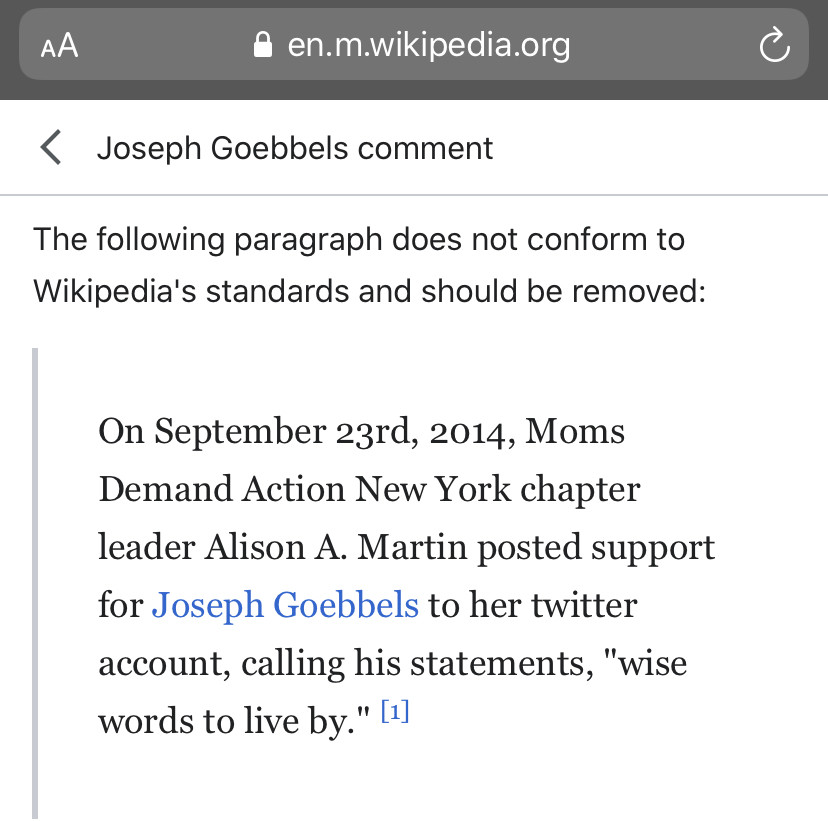Tap the words 'Wikipedia's standards' in intro
828x821 pixels.
(191, 291)
